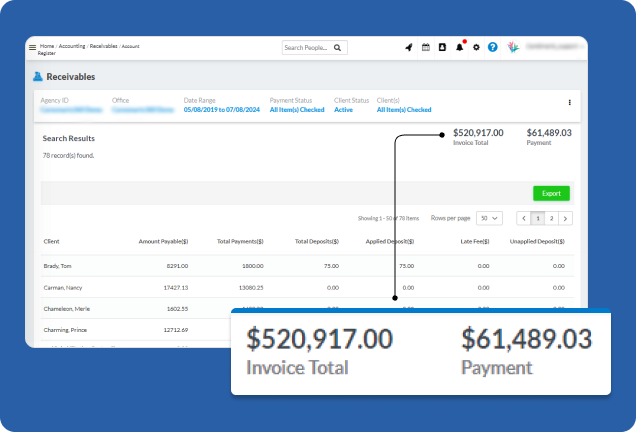
Task: Click the rocket quick-launch icon
Action: pos(408,47)
